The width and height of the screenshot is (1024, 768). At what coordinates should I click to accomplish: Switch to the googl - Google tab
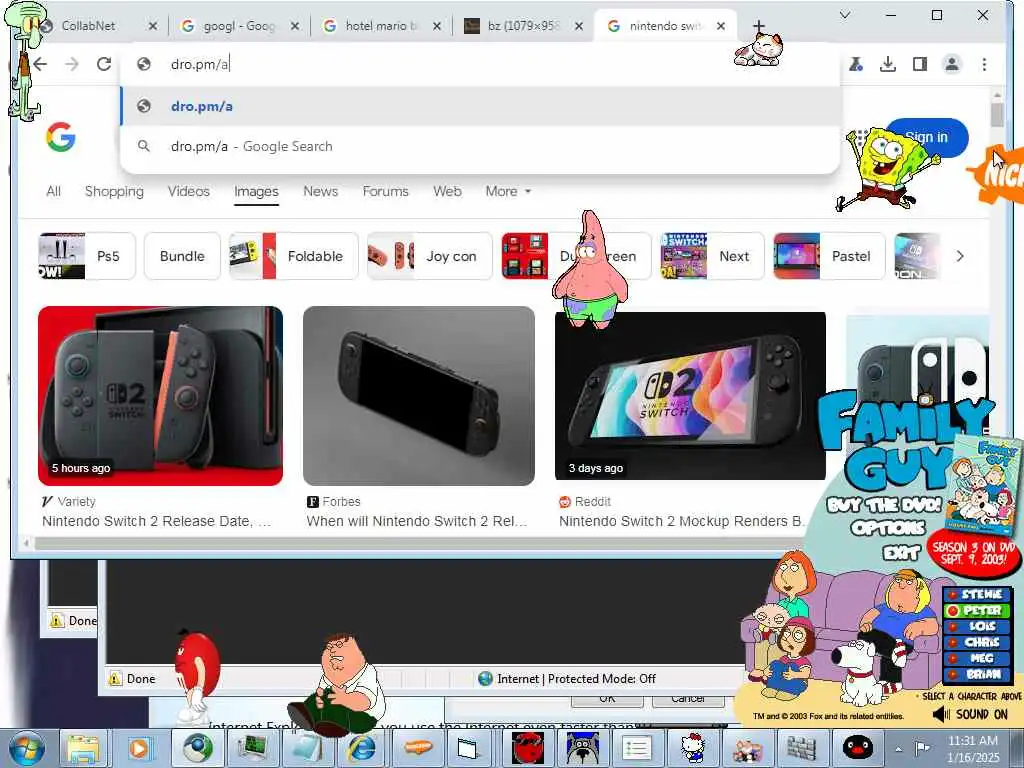tap(238, 25)
